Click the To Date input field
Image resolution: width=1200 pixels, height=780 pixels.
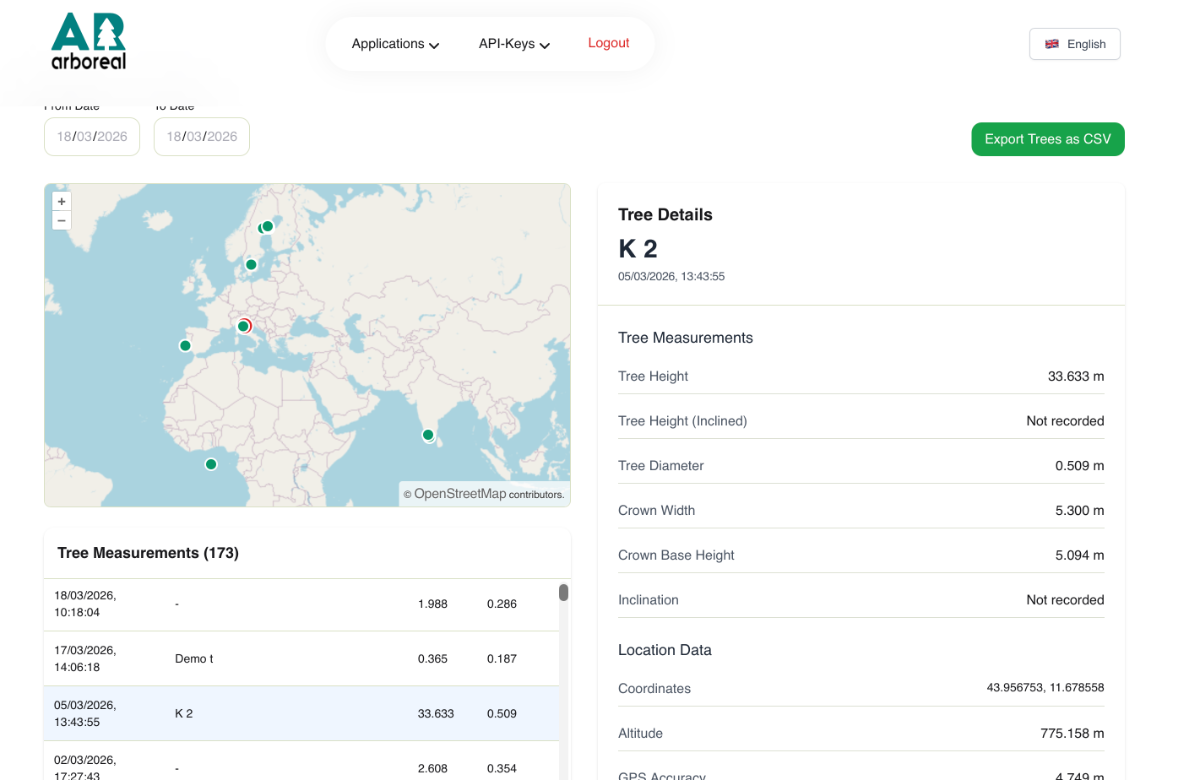[x=202, y=137]
